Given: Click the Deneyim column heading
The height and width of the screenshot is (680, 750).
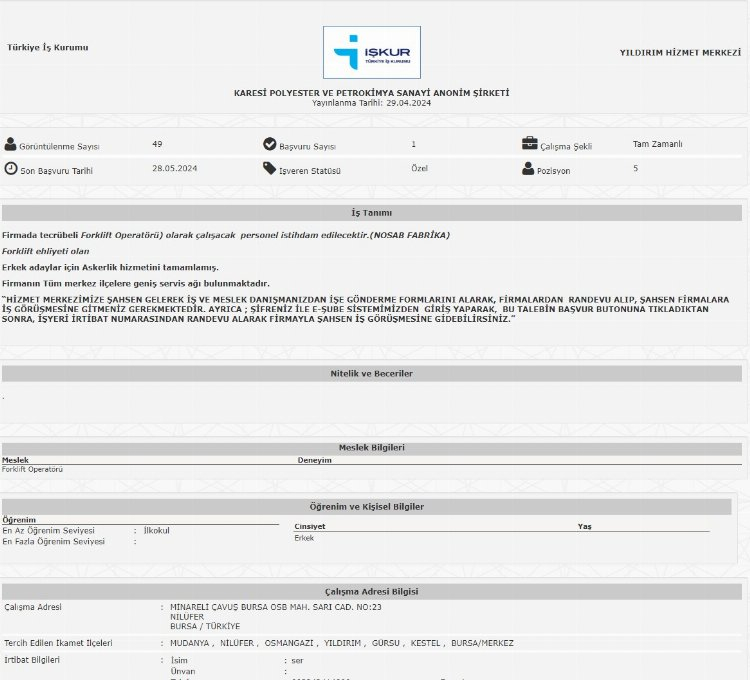Looking at the screenshot, I should point(314,460).
